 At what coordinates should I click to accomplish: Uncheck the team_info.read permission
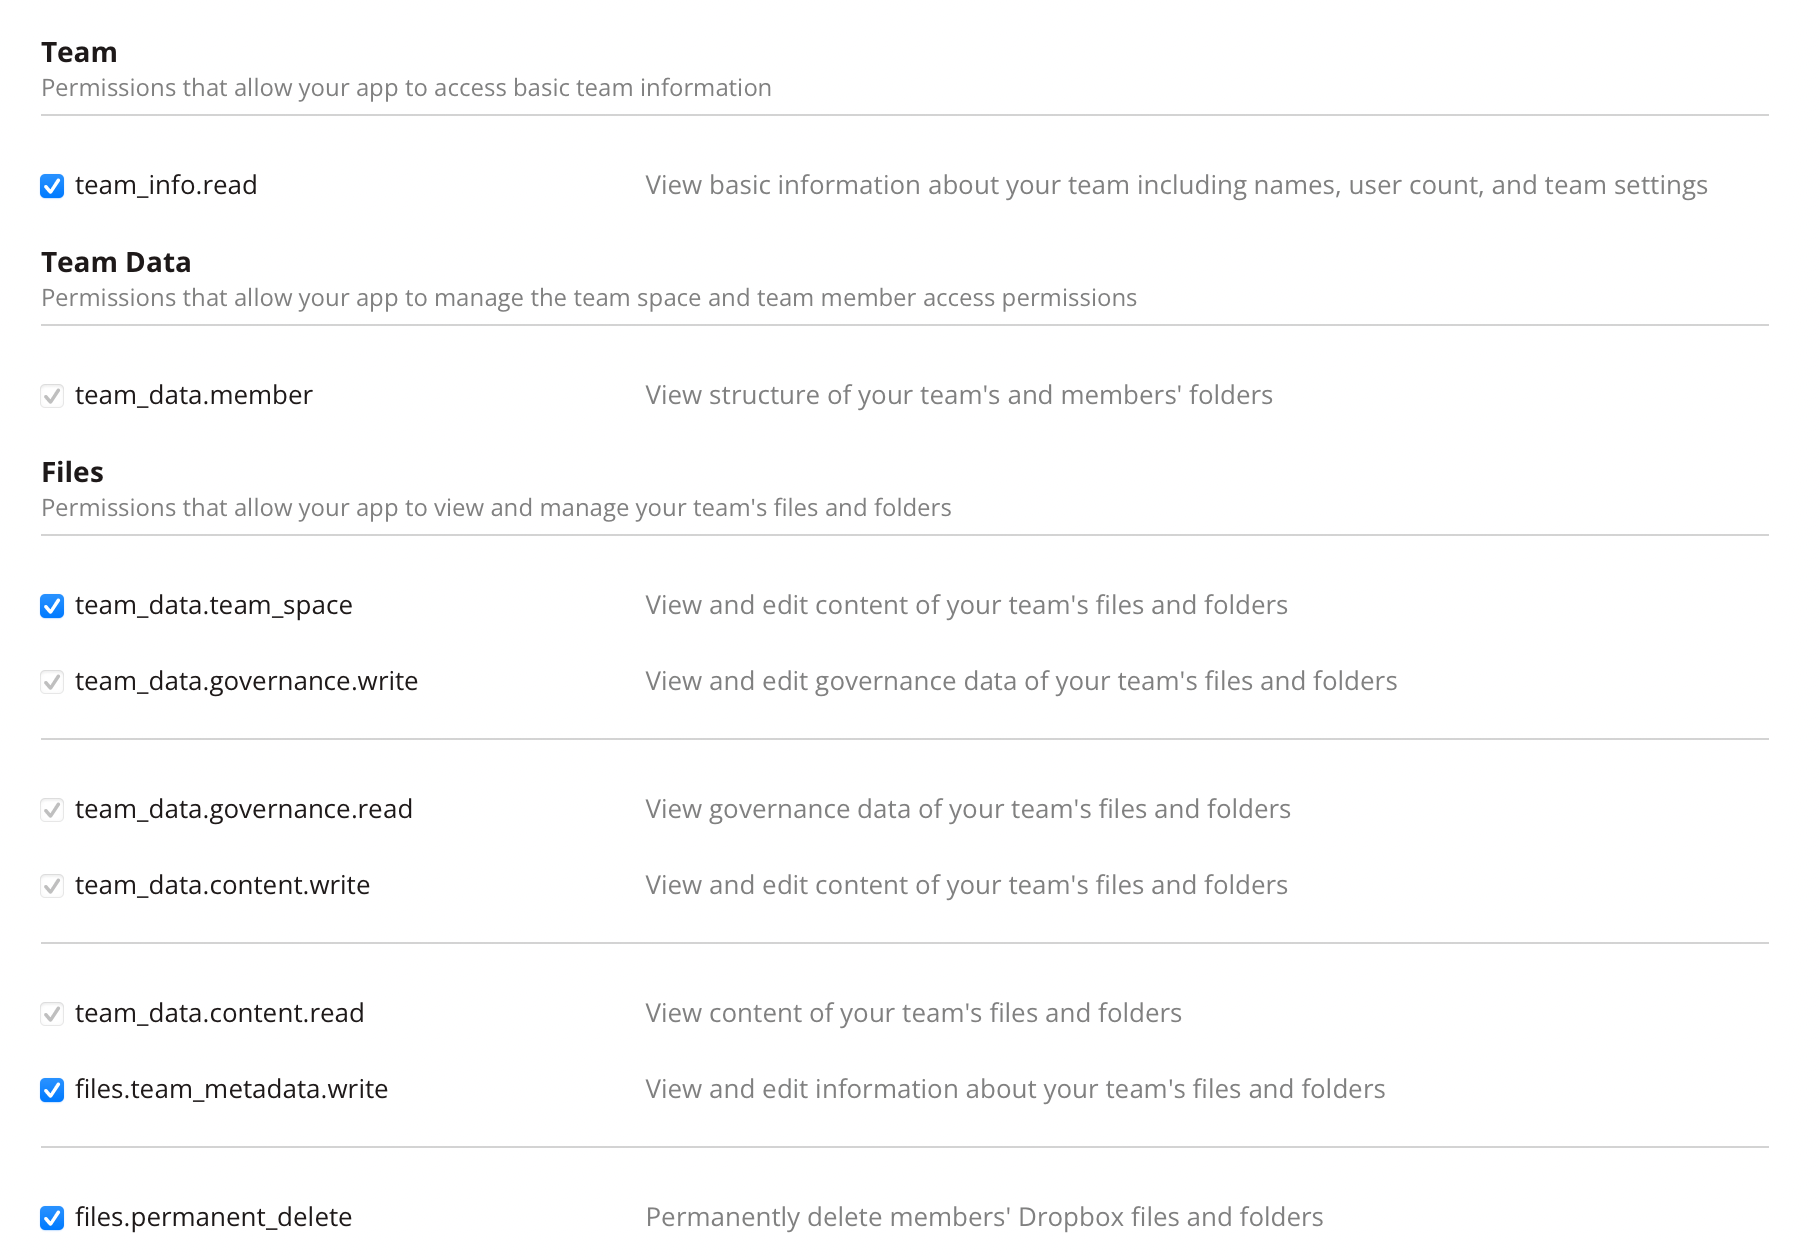[x=52, y=185]
